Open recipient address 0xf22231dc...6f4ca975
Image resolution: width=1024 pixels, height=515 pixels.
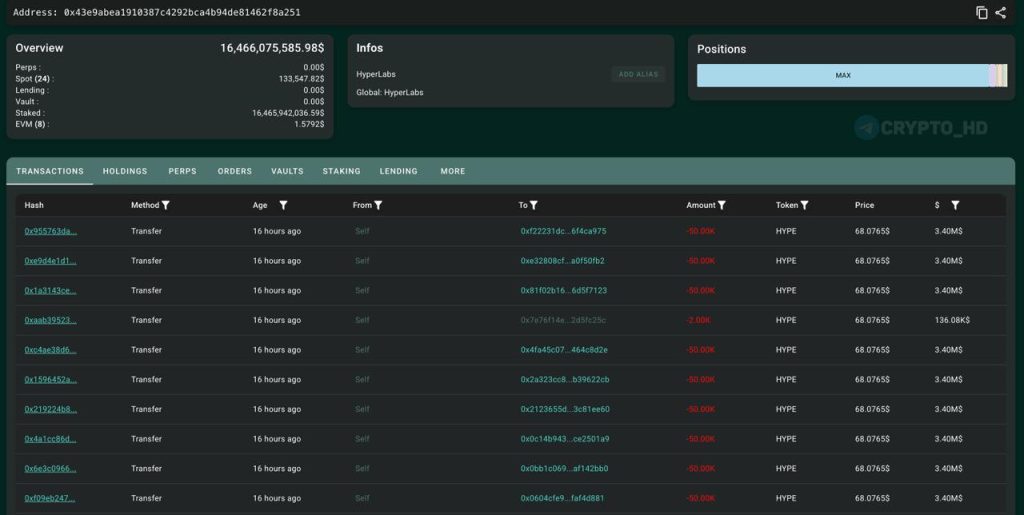[x=563, y=231]
